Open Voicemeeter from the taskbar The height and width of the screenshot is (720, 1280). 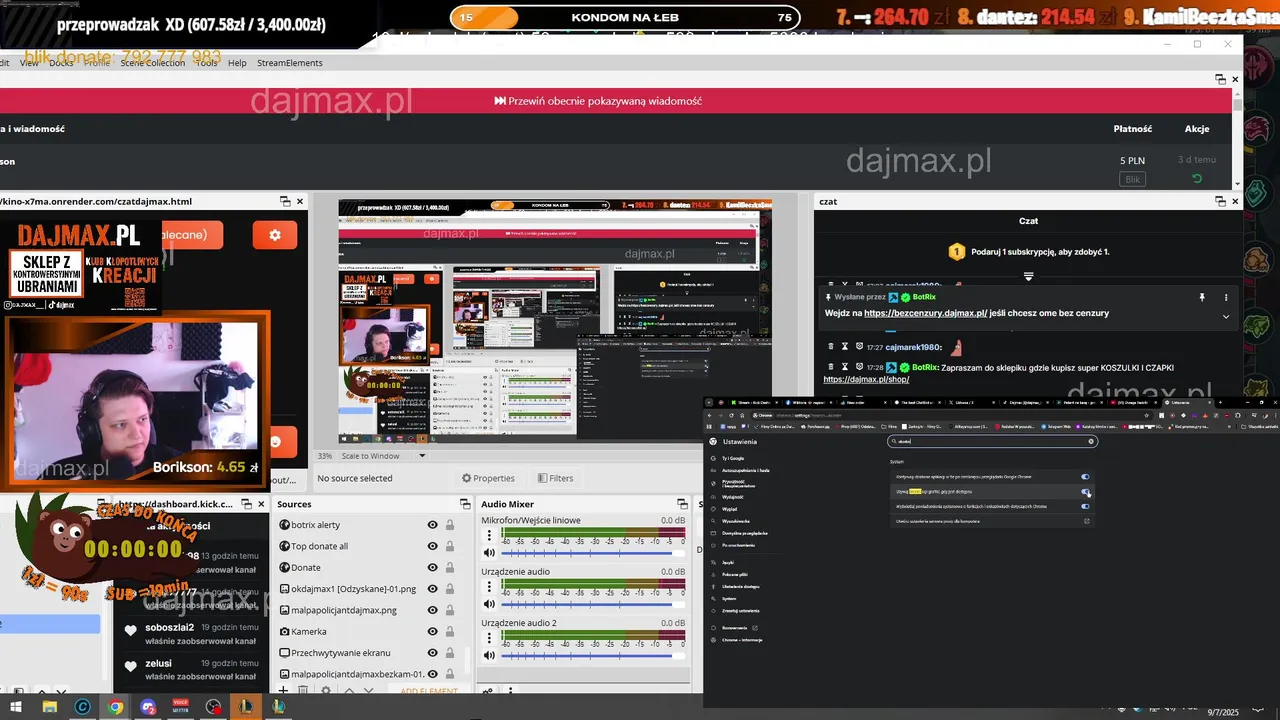point(181,707)
